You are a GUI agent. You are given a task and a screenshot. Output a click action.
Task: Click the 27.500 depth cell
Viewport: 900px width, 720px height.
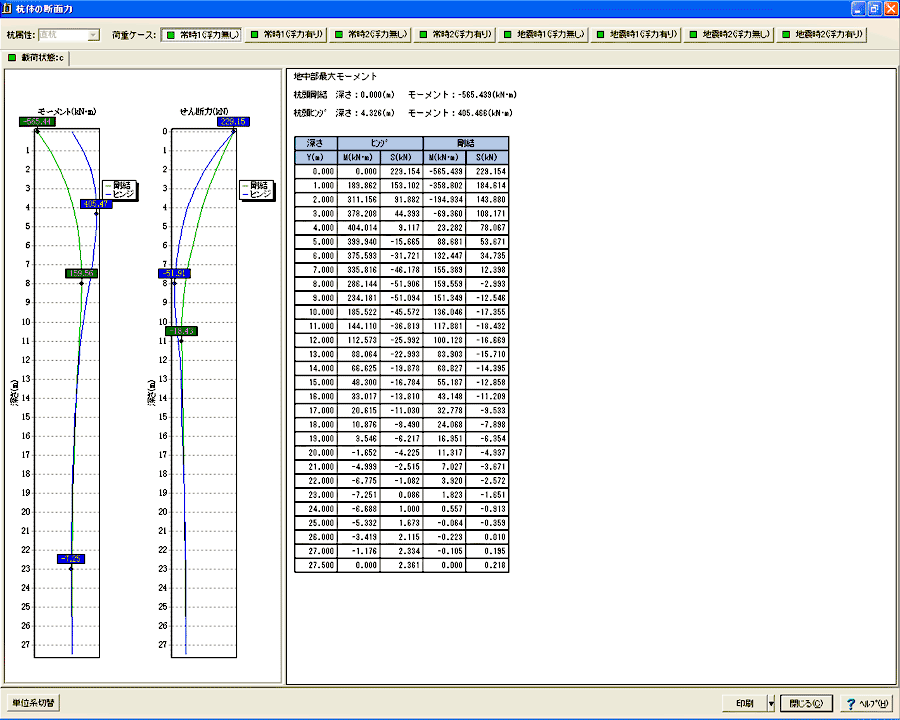[316, 566]
